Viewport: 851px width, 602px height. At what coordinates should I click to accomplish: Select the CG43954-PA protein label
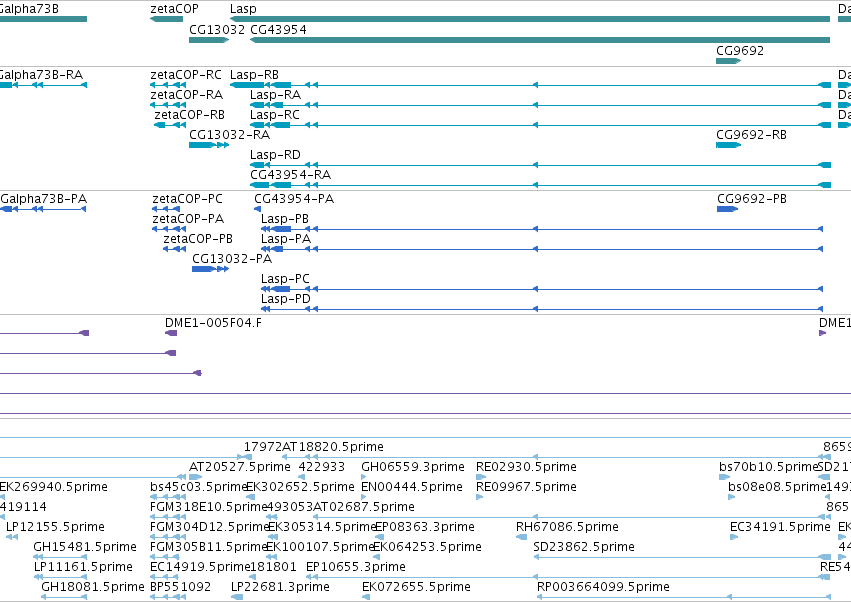tap(294, 199)
